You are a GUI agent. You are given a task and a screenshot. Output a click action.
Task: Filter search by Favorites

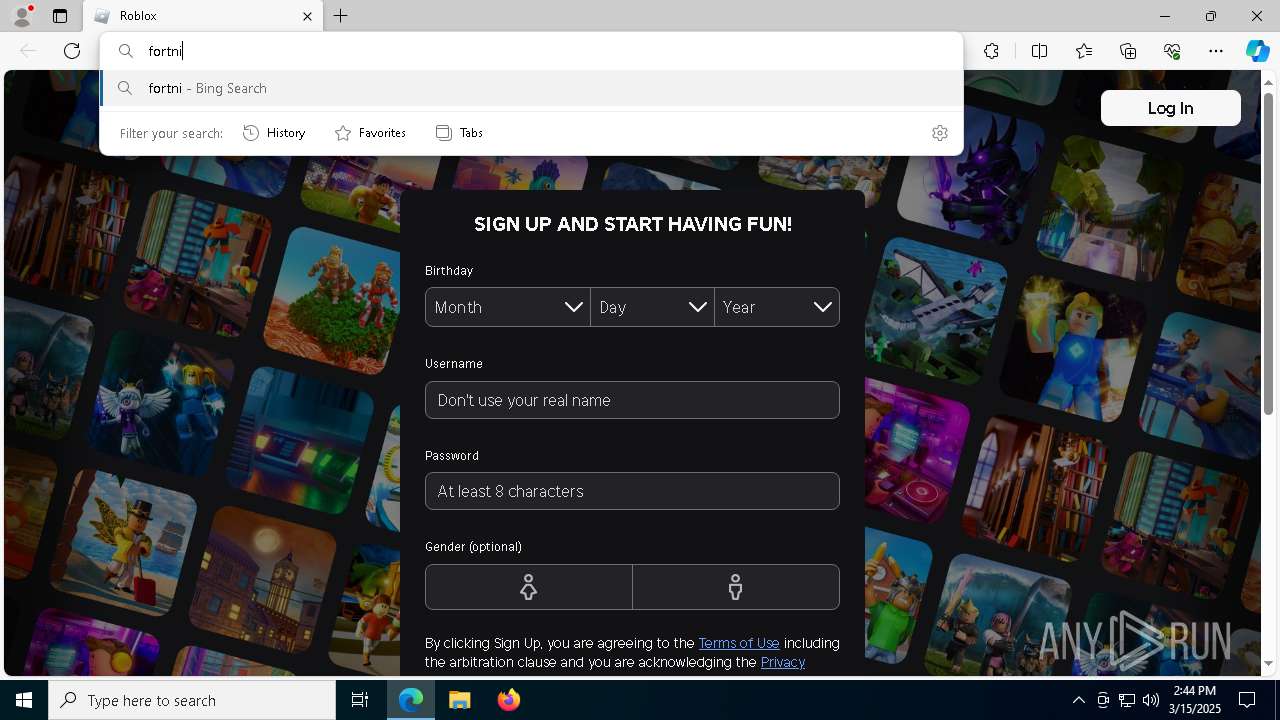click(370, 133)
